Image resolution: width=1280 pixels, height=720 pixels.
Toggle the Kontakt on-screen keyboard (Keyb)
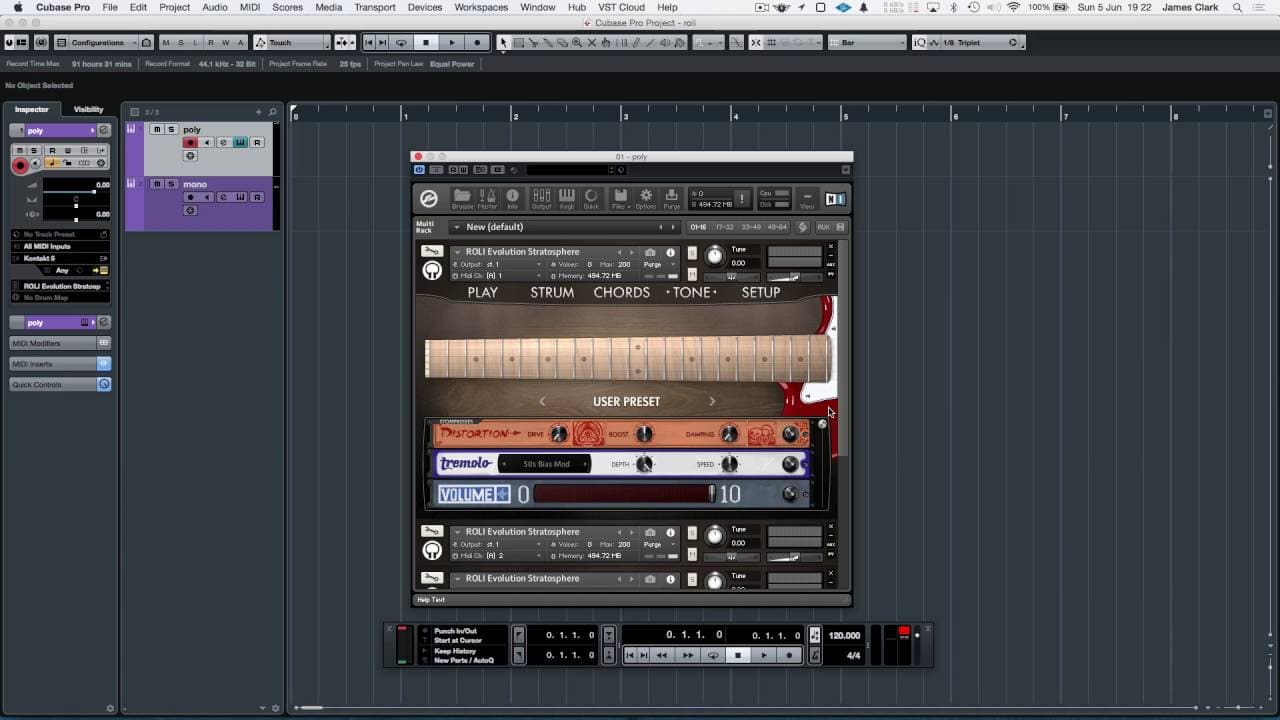(567, 198)
